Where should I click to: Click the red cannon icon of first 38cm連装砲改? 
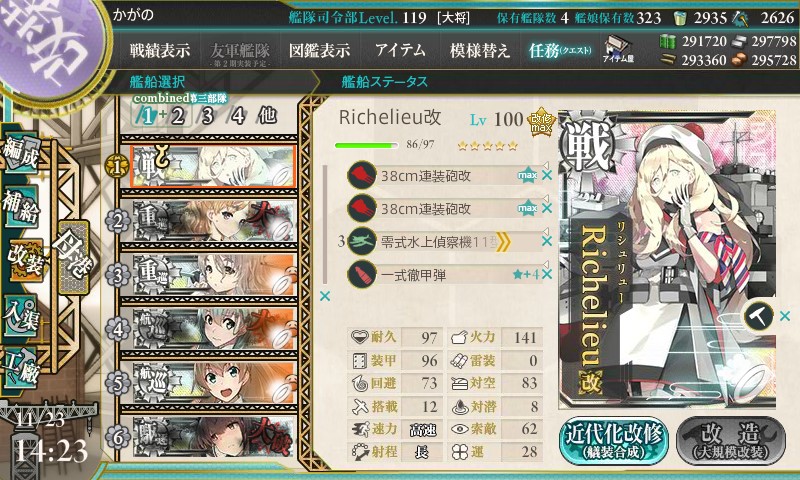pos(362,175)
